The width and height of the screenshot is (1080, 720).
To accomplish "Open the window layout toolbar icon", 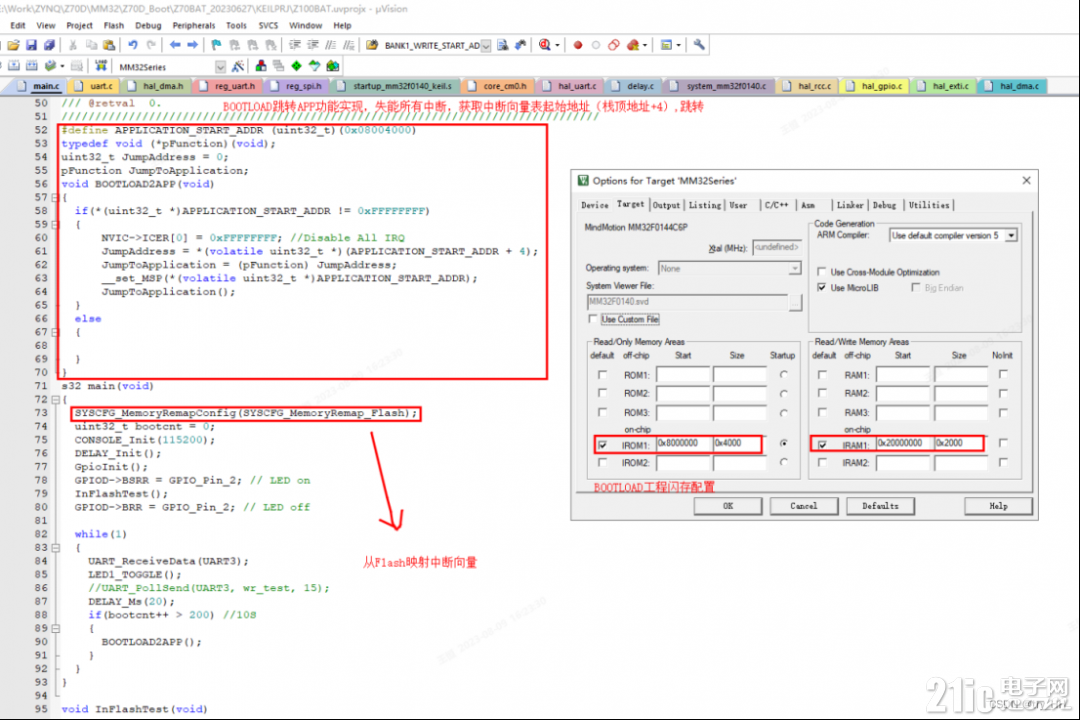I will tap(665, 45).
